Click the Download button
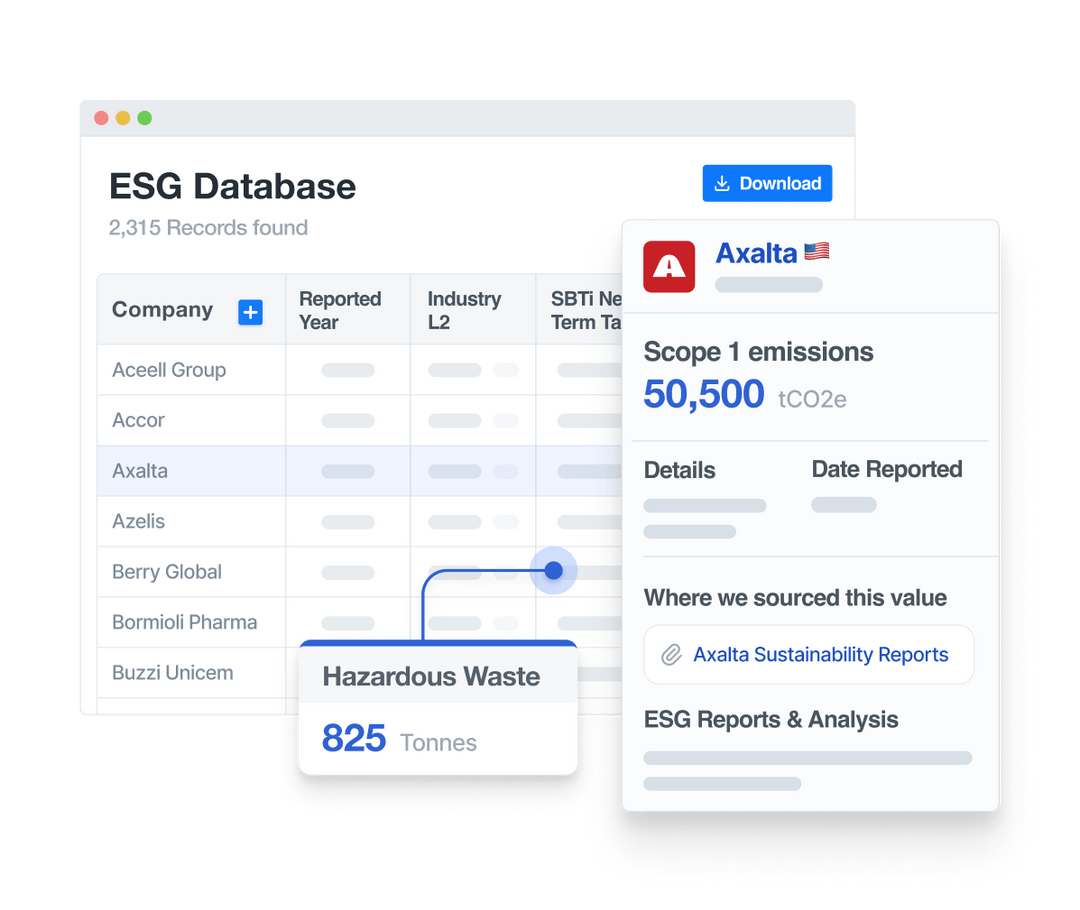 (767, 183)
